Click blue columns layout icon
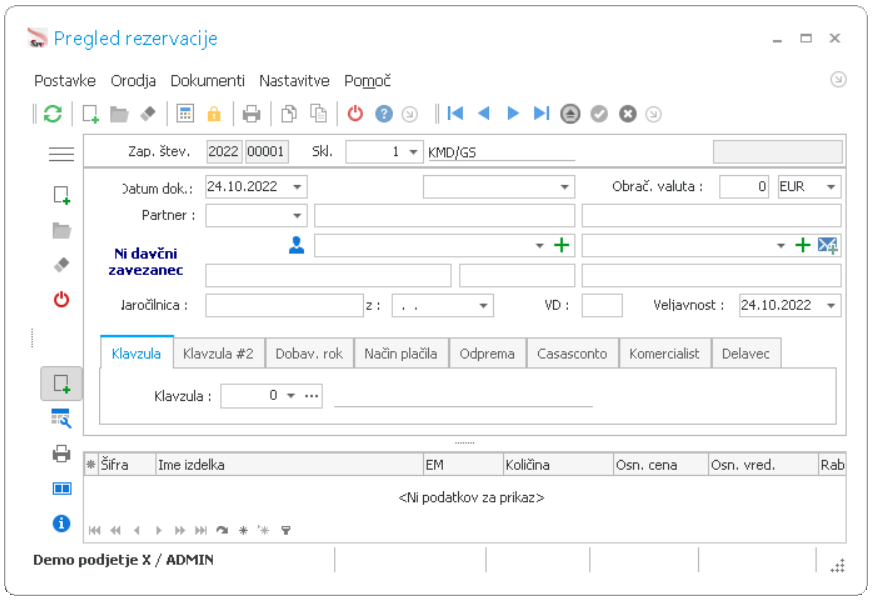This screenshot has width=873, height=602. click(x=61, y=489)
